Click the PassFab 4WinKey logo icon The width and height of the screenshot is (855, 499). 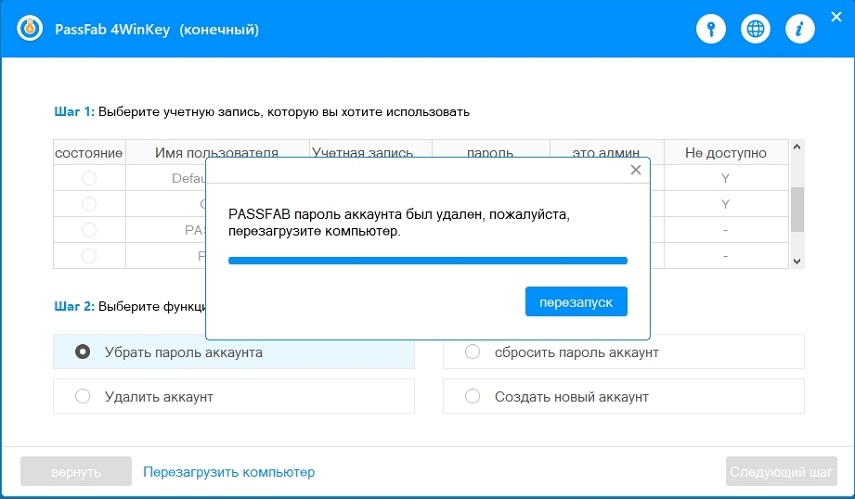tap(30, 28)
